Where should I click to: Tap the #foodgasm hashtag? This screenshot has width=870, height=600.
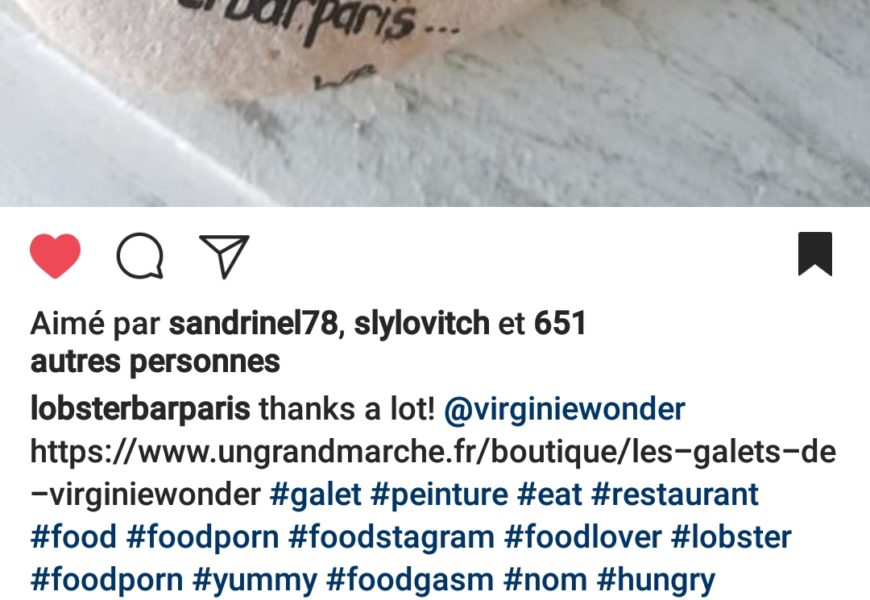coord(409,580)
